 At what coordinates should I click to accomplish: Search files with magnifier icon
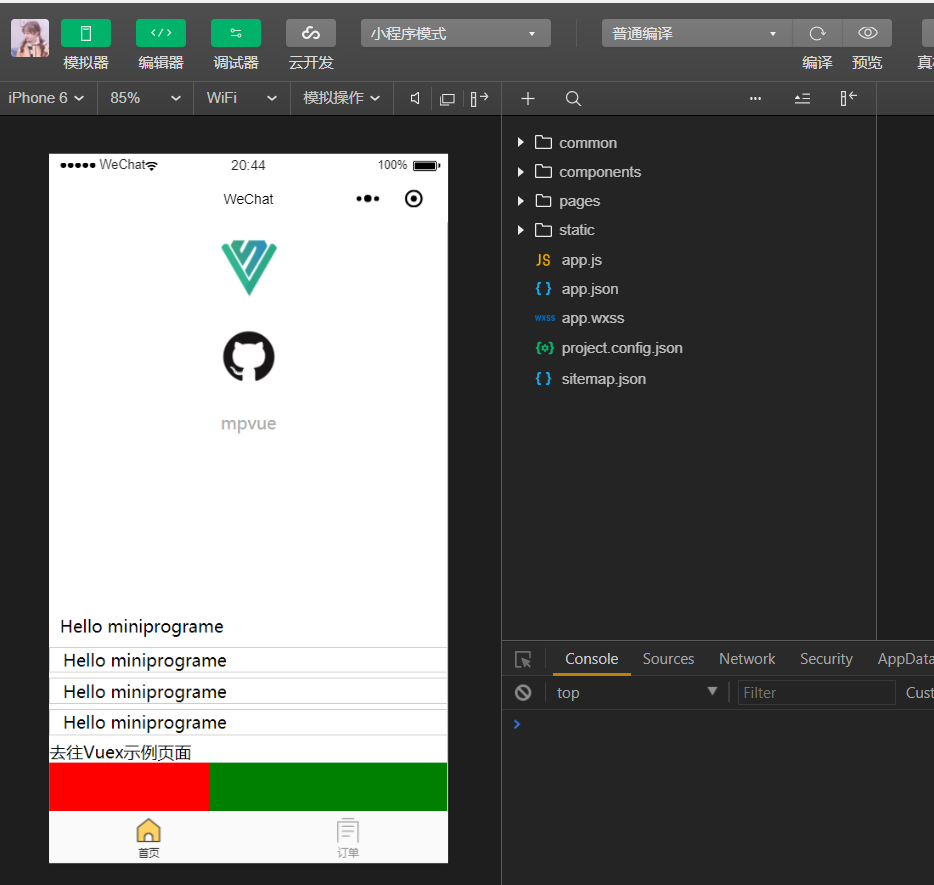[x=573, y=99]
